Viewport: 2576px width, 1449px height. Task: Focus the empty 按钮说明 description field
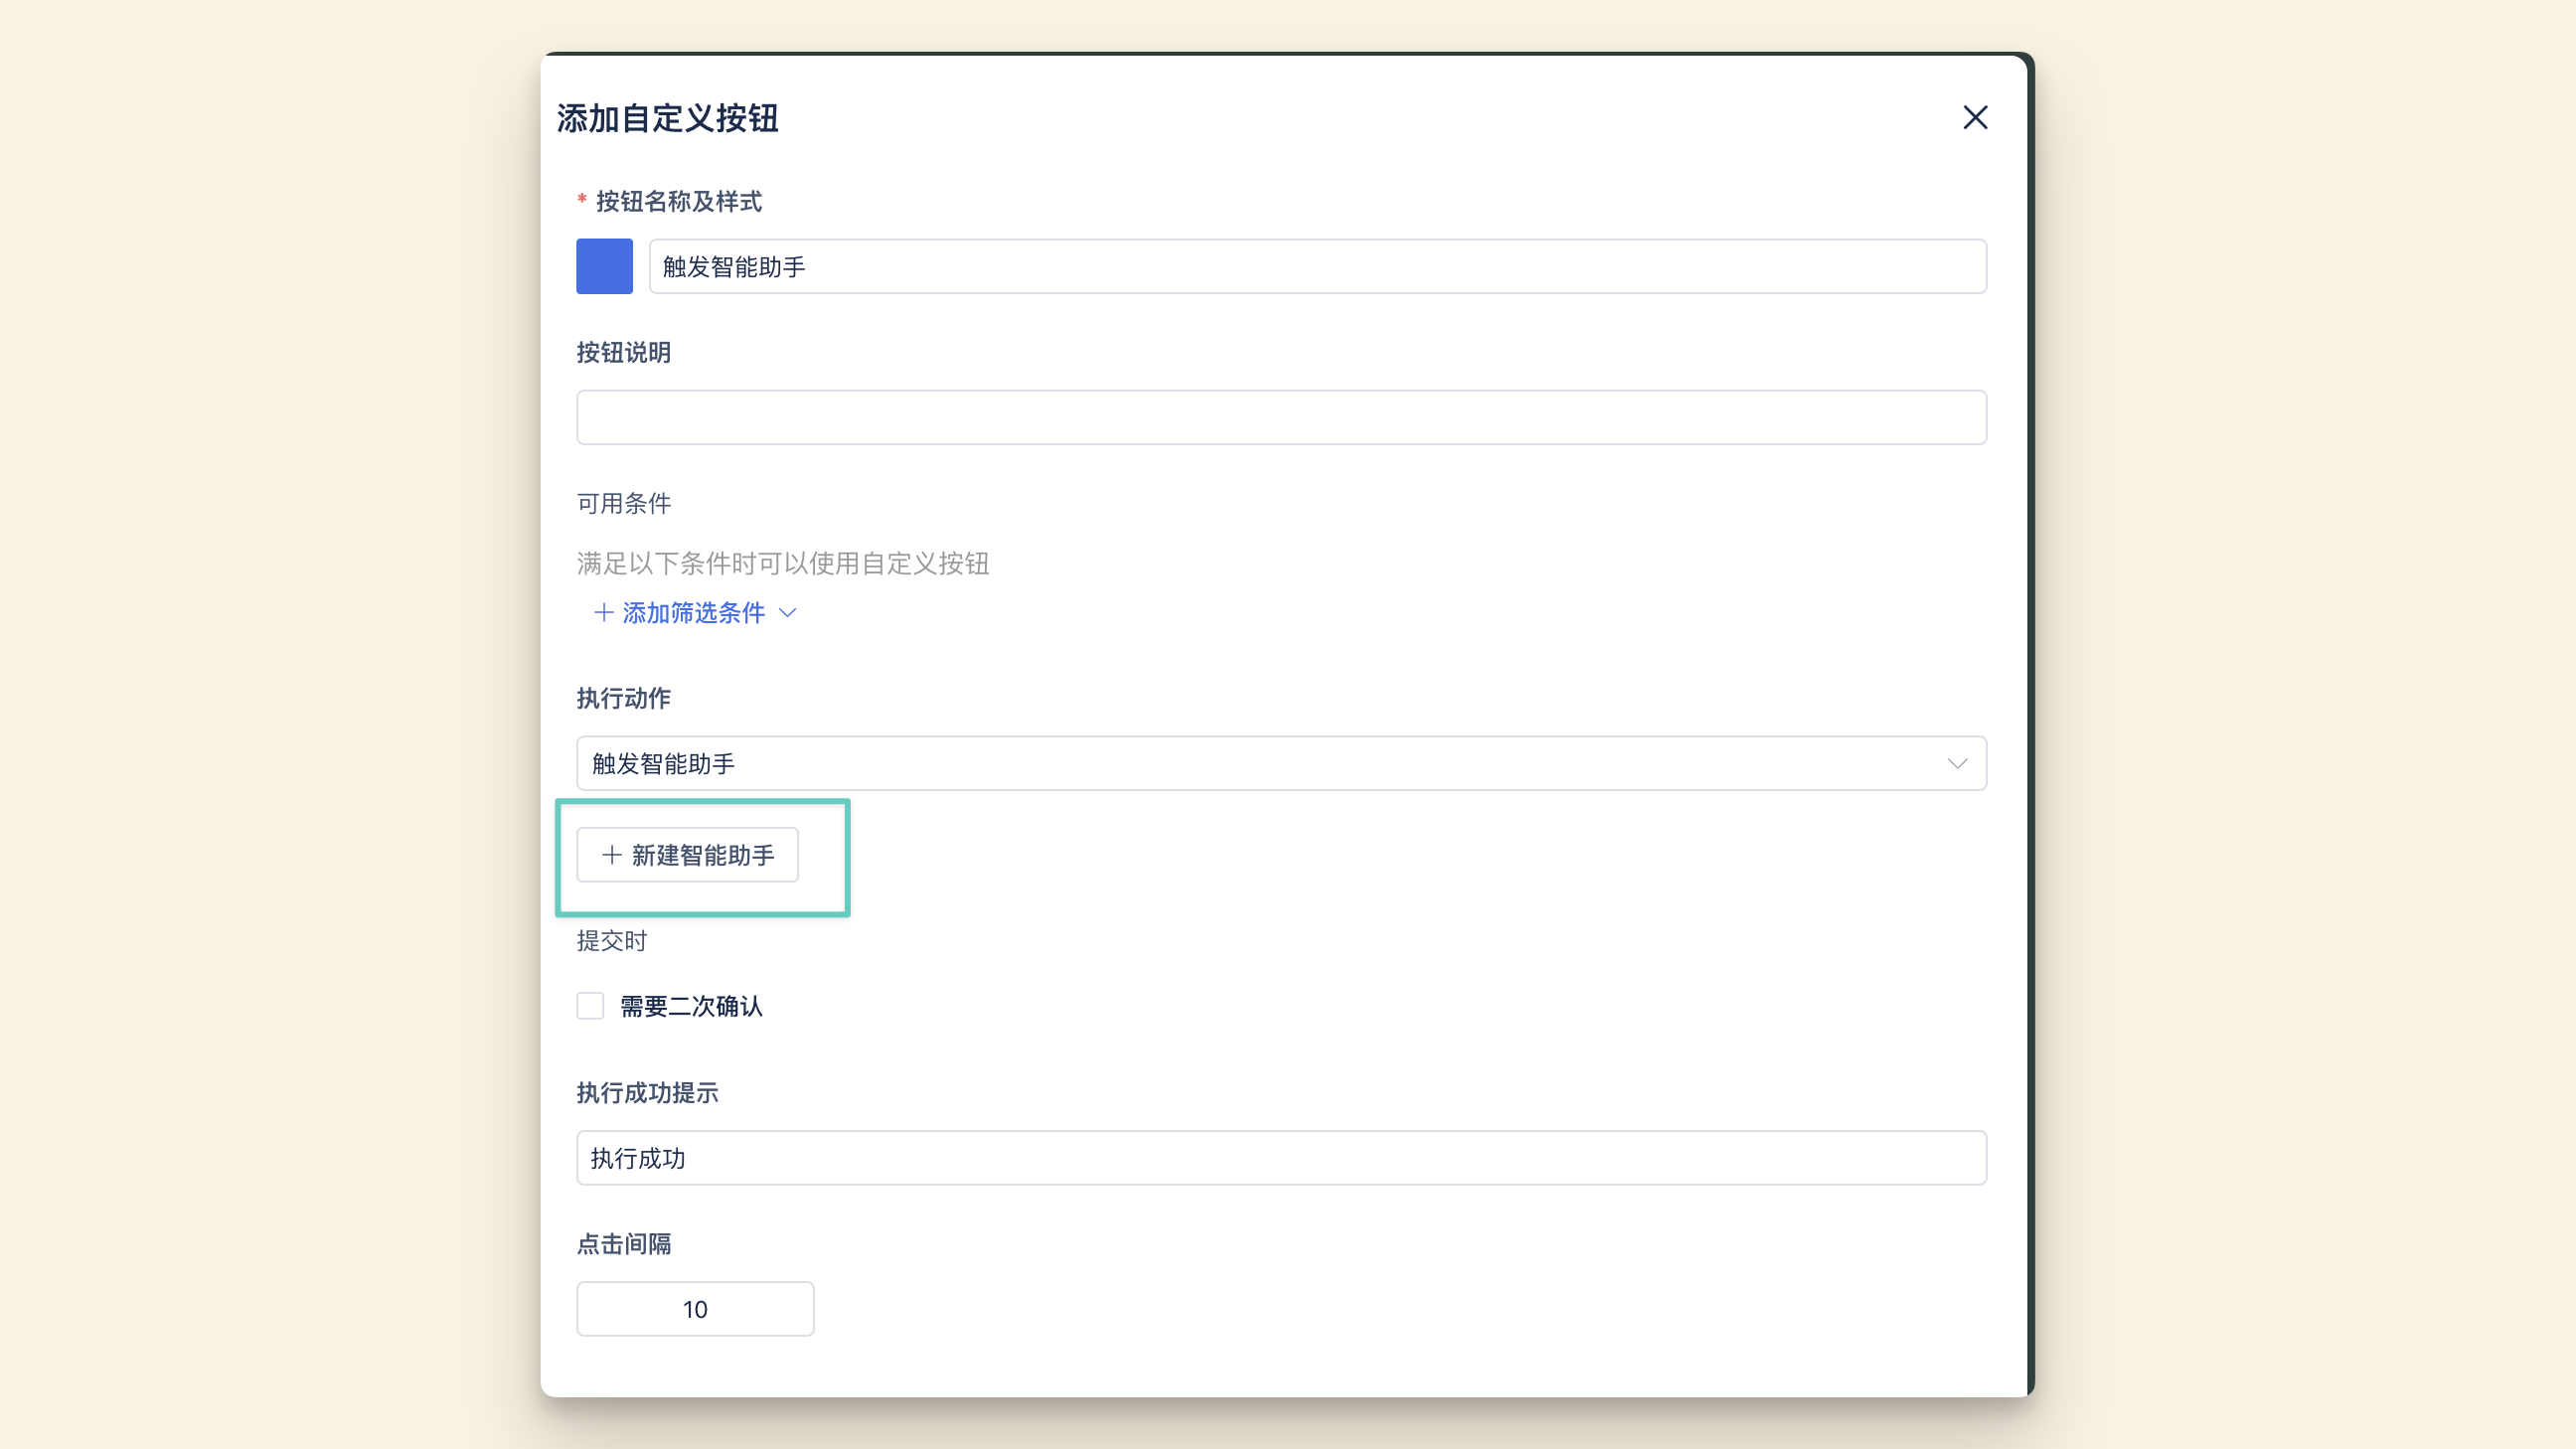pyautogui.click(x=1280, y=417)
